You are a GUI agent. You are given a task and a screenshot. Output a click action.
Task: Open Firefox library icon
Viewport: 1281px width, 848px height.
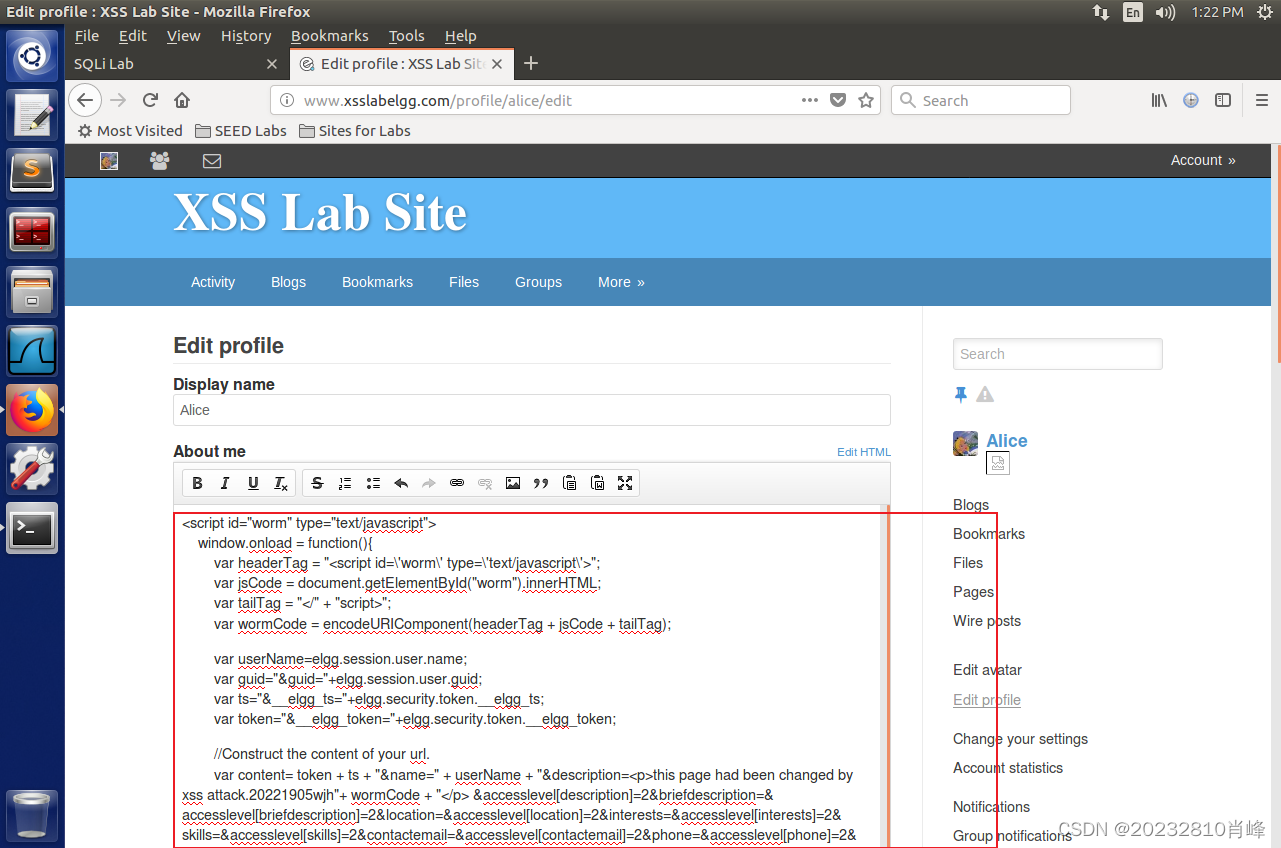1159,100
